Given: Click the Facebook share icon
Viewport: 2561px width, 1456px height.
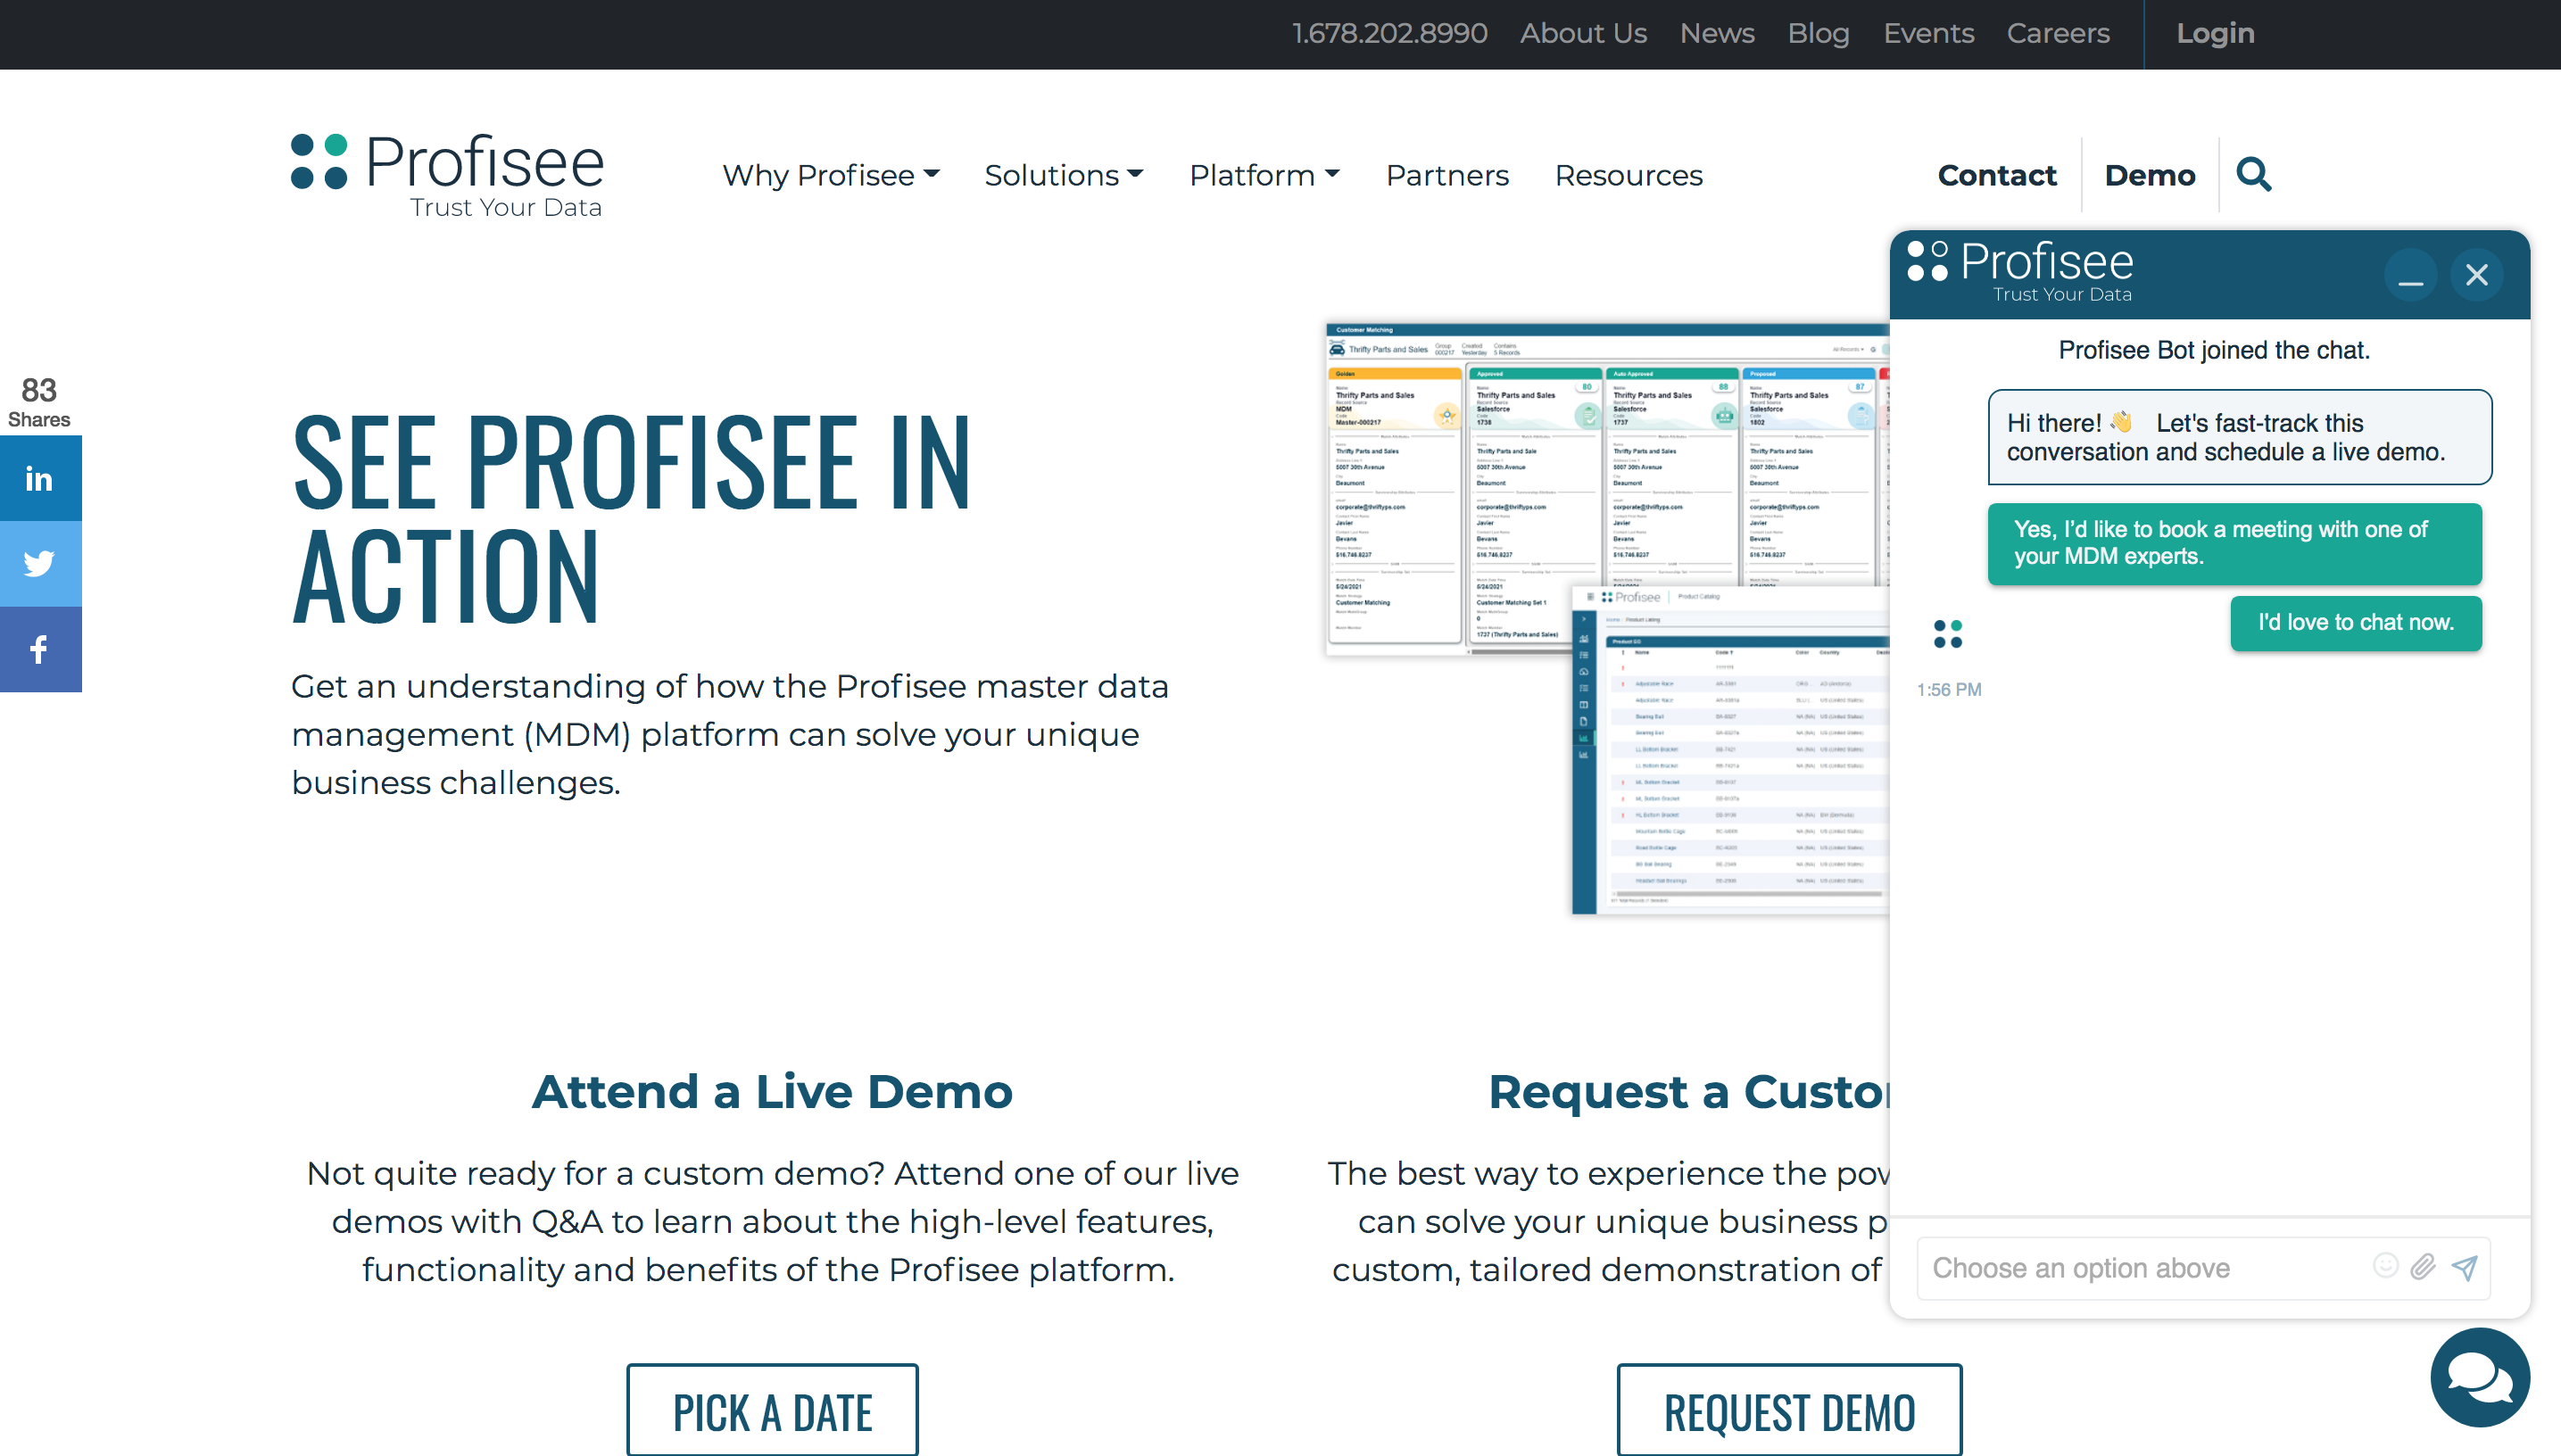Looking at the screenshot, I should point(40,649).
